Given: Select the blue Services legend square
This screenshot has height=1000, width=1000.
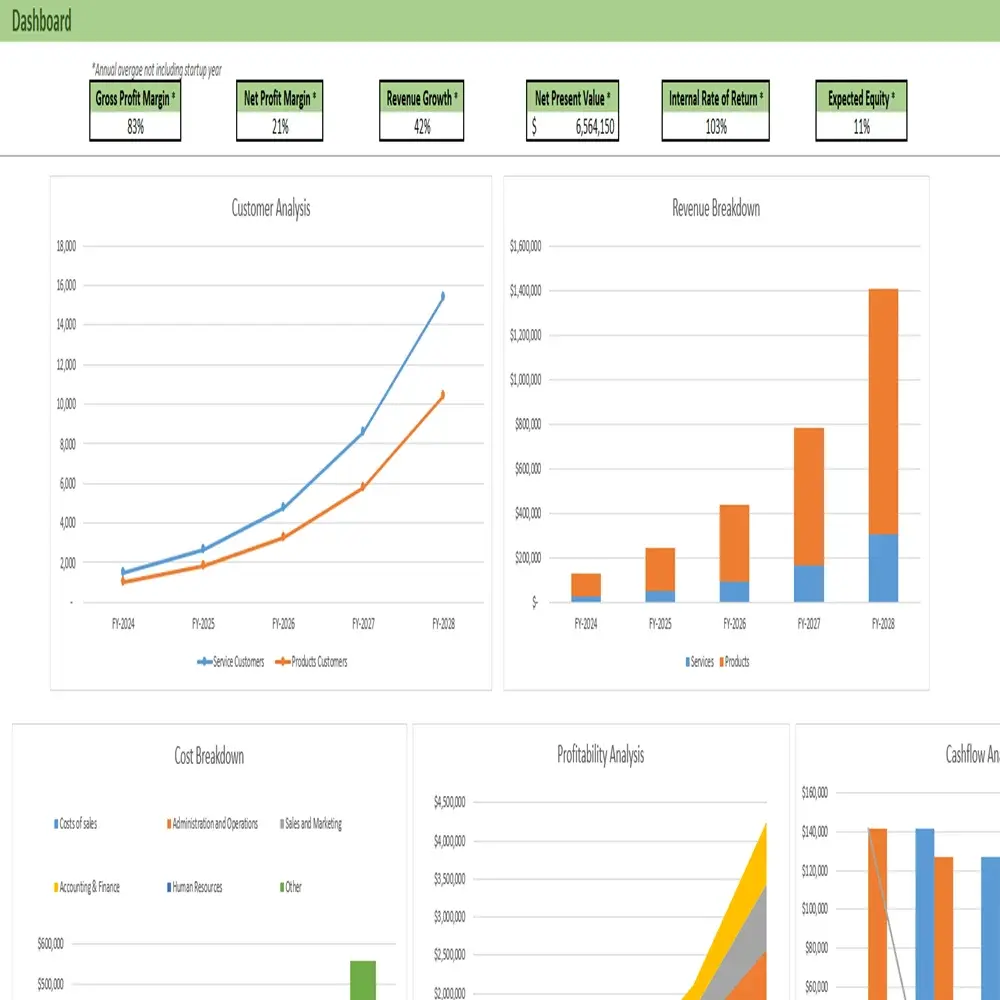Looking at the screenshot, I should [687, 662].
